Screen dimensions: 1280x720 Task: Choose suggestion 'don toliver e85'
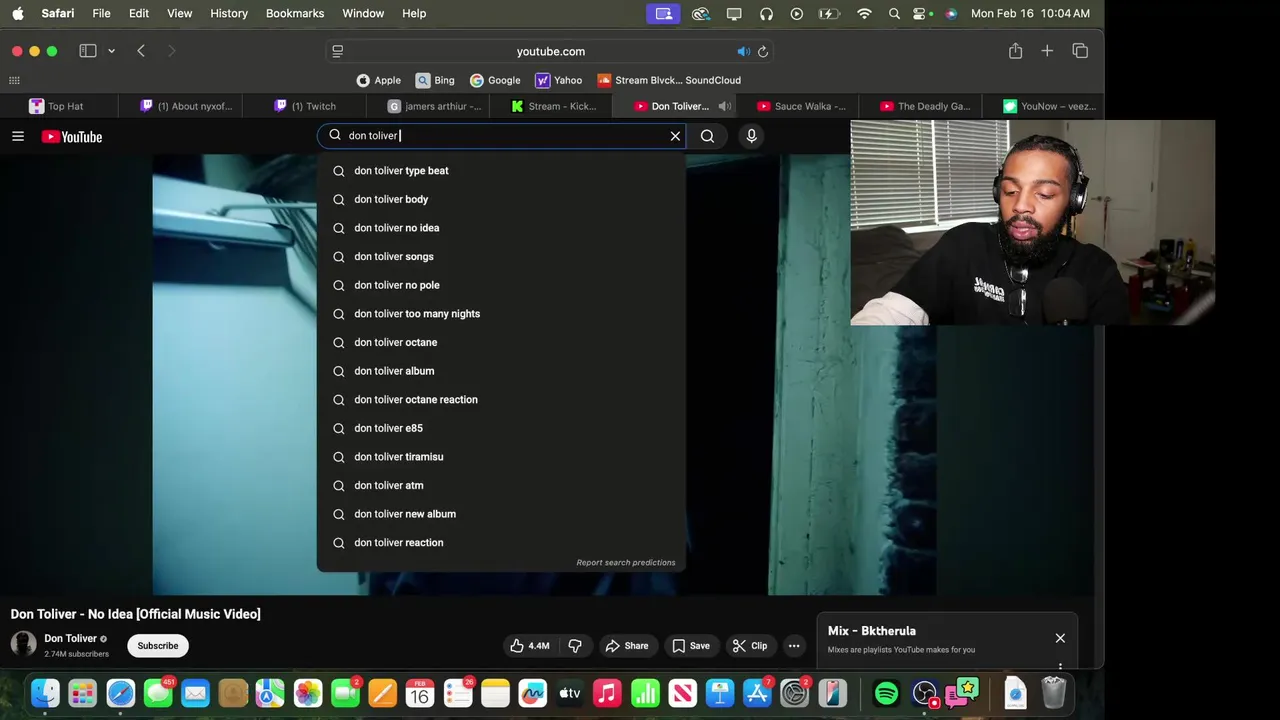(501, 428)
